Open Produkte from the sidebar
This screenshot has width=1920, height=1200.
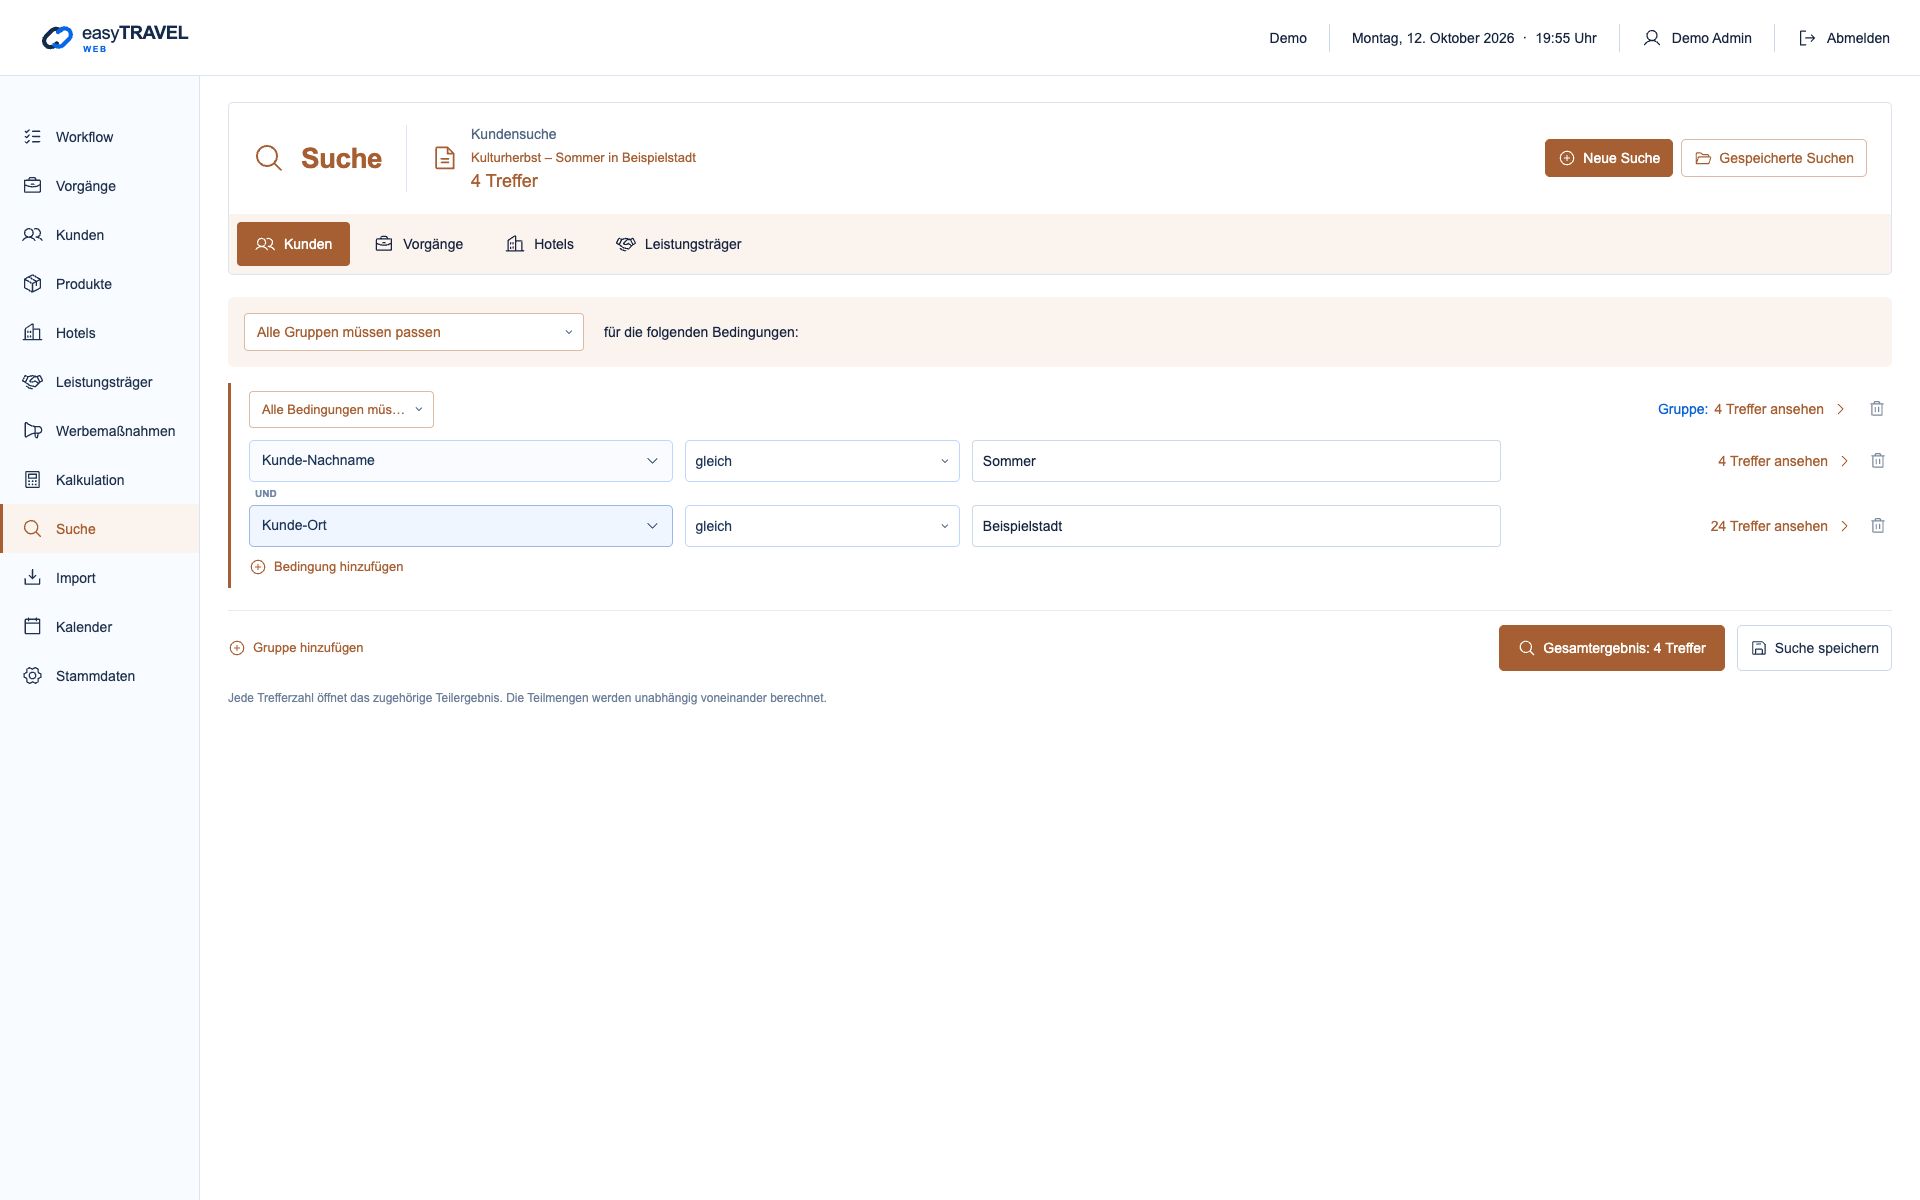(x=99, y=284)
